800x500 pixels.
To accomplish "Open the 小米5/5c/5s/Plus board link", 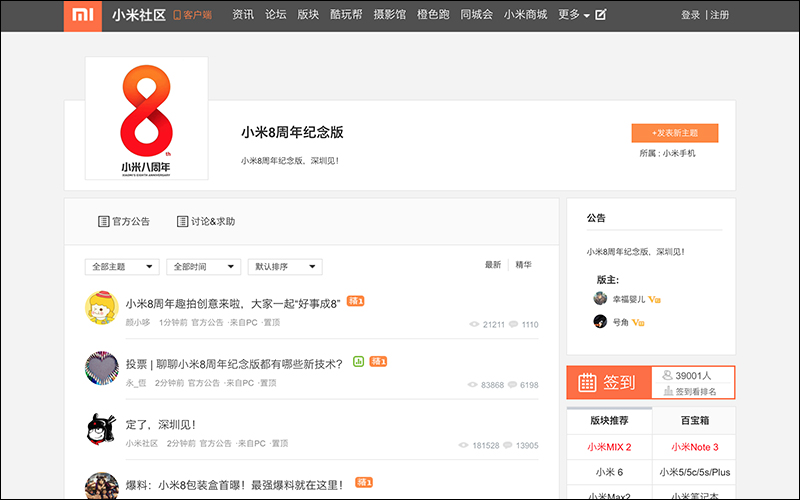I will tap(694, 472).
